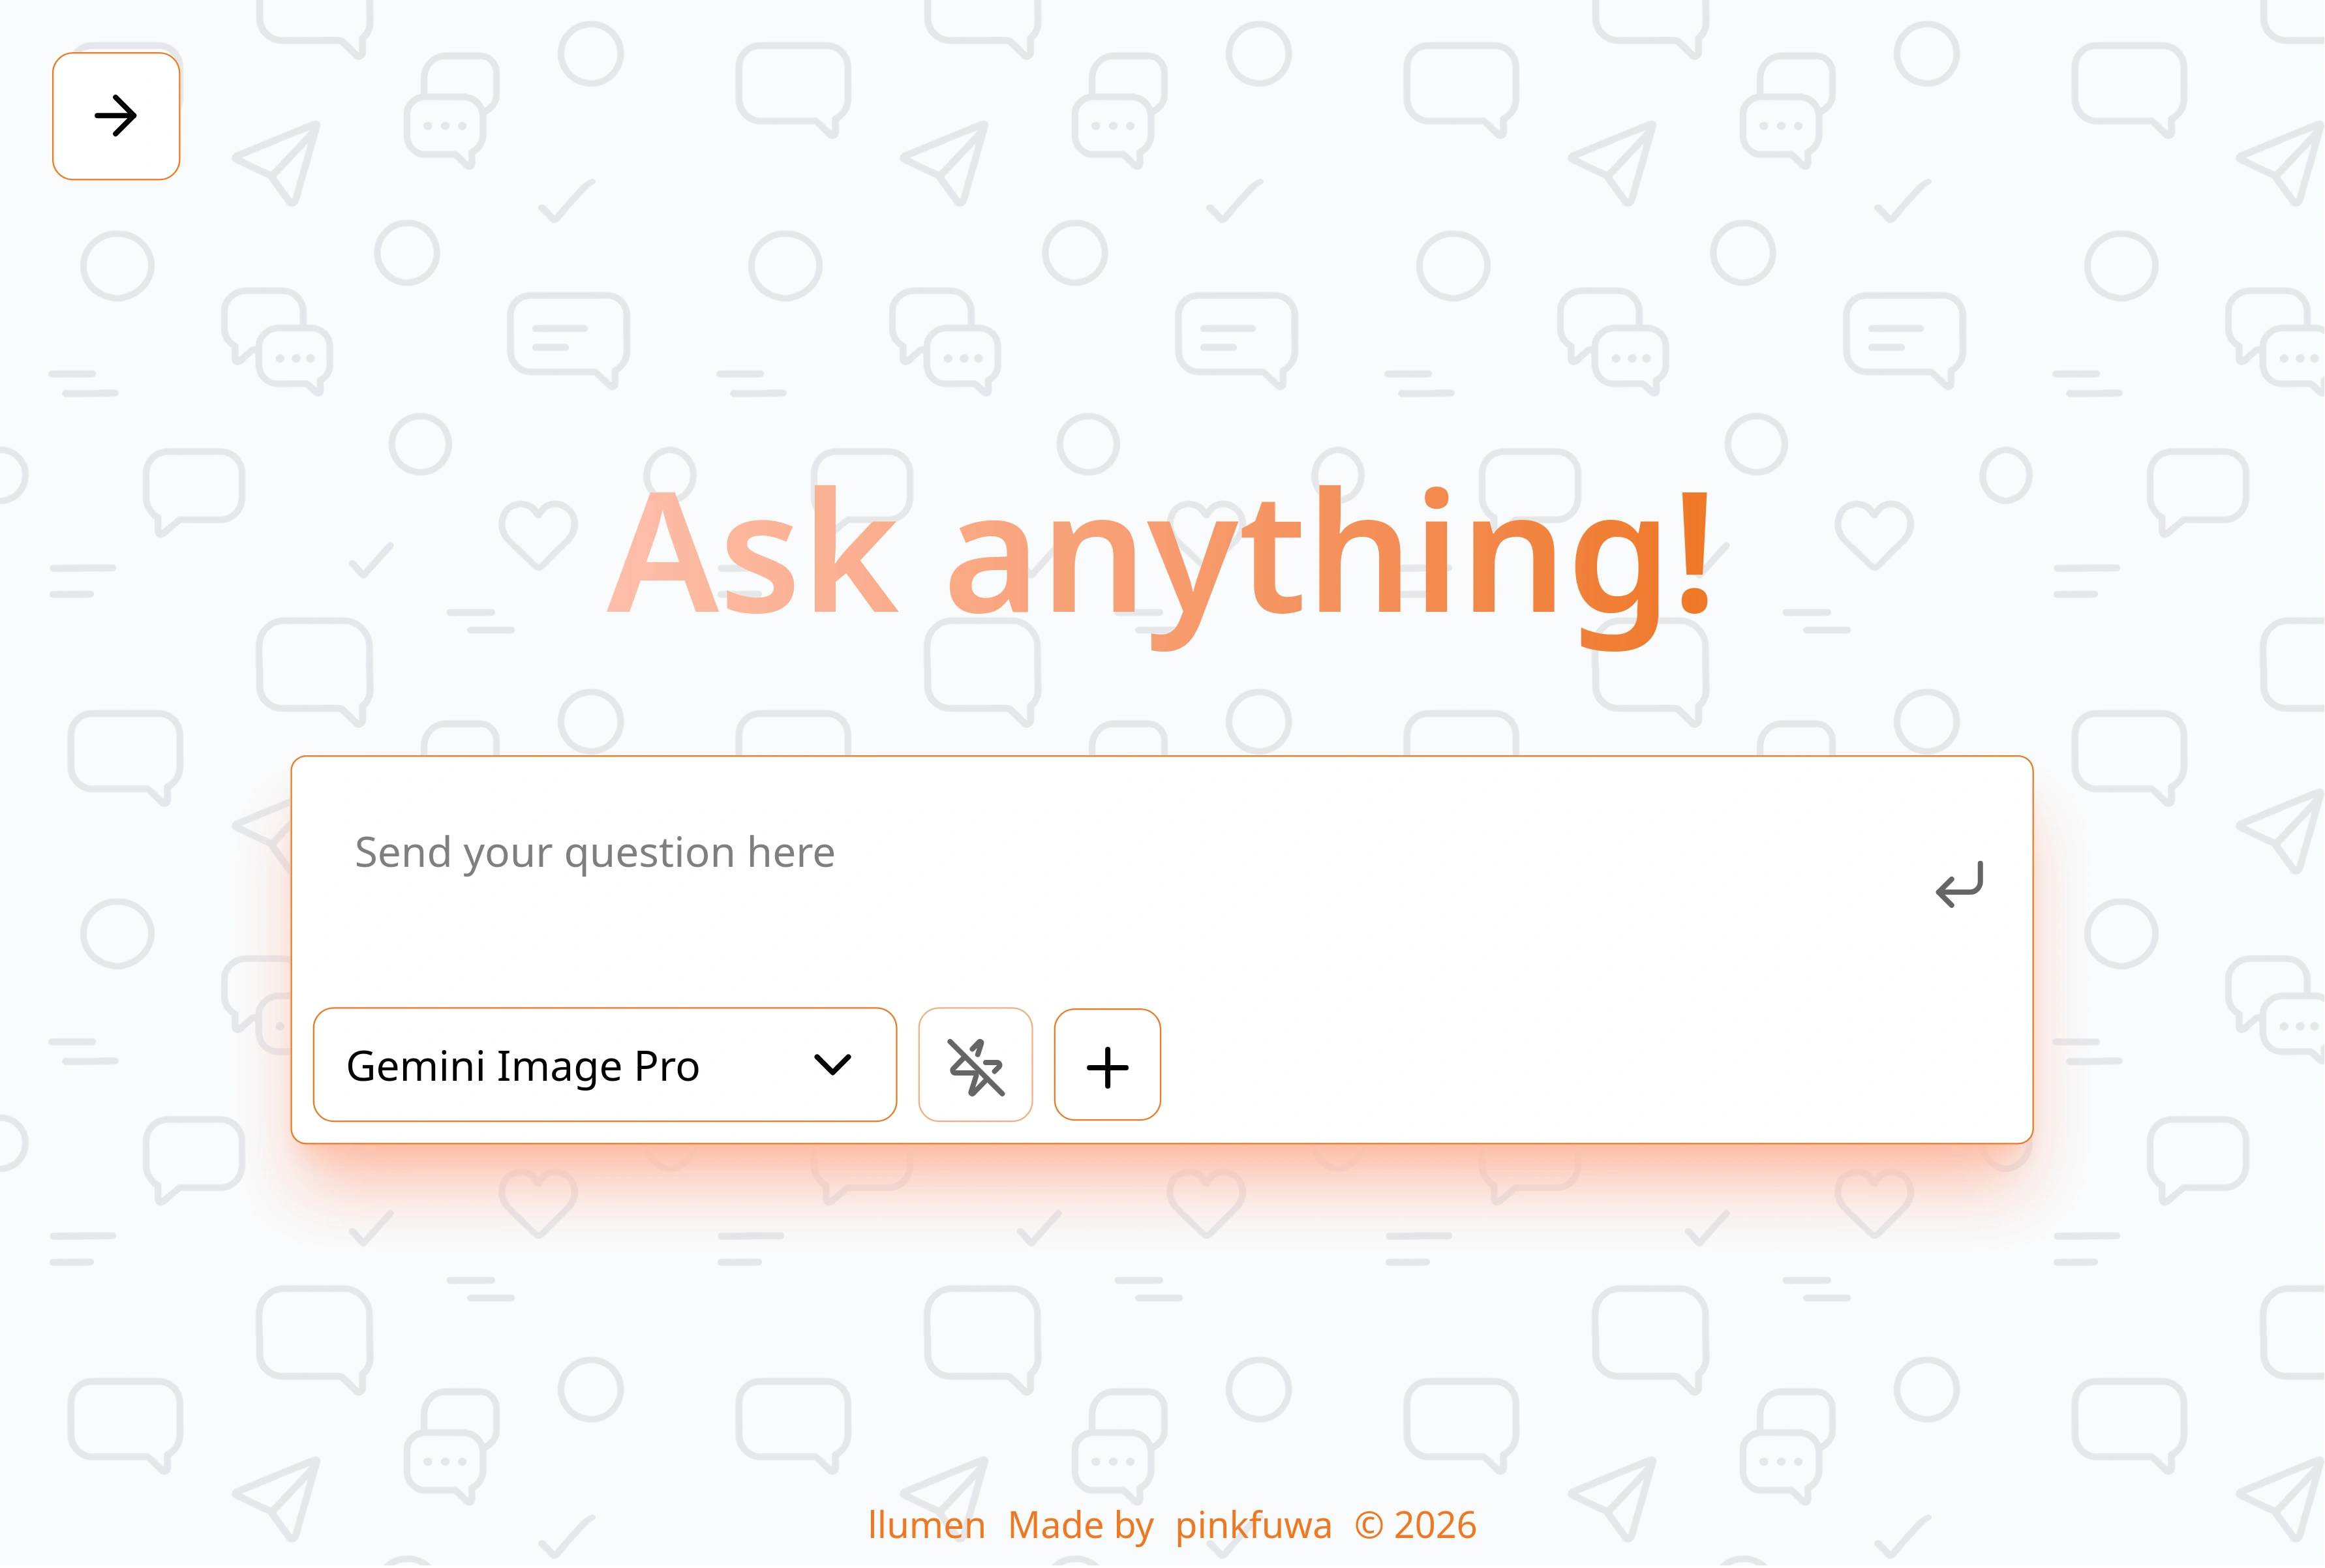Toggle the crossed-out sparkle search icon
Image resolution: width=2325 pixels, height=1568 pixels.
pyautogui.click(x=975, y=1066)
